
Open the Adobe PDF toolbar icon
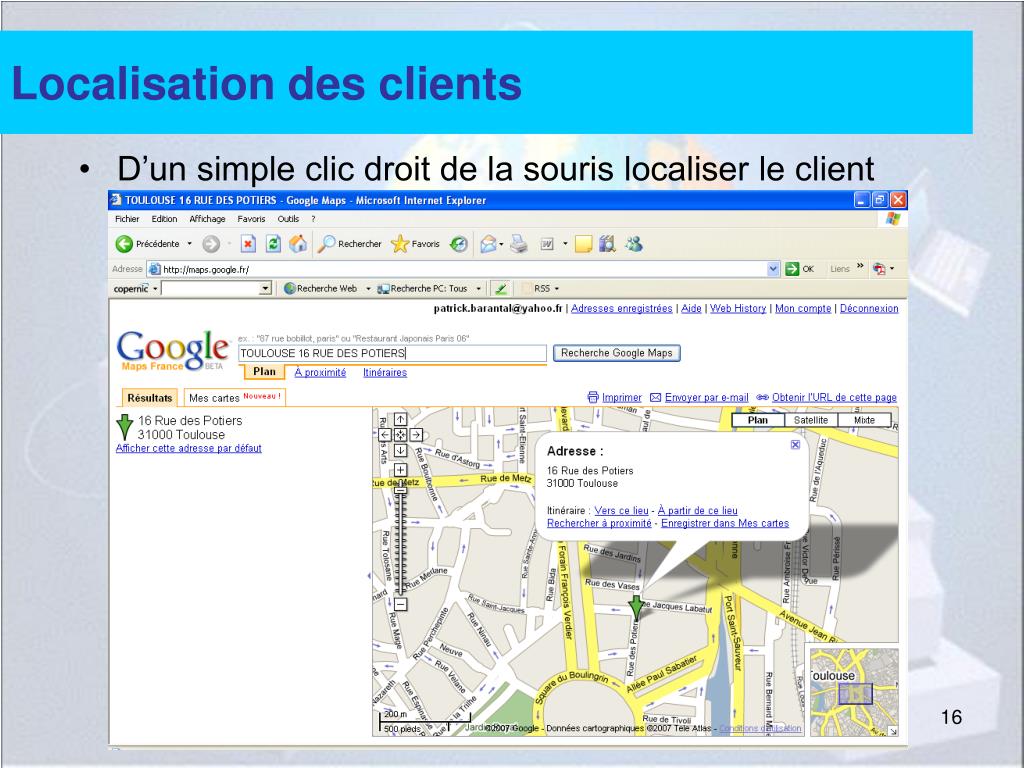[880, 269]
